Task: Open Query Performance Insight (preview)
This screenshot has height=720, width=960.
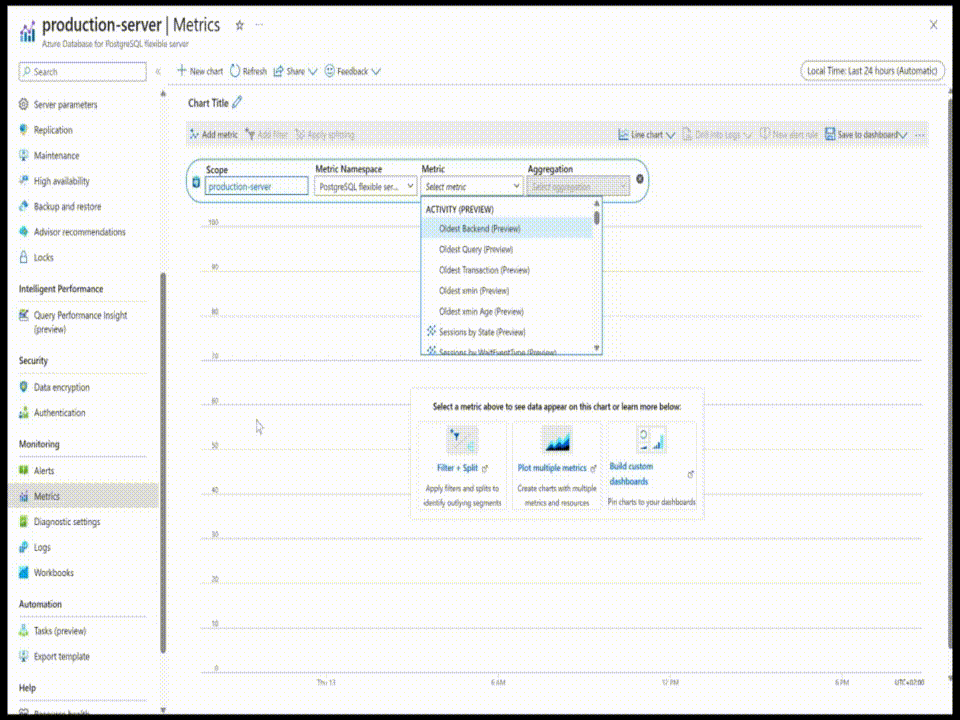Action: coord(80,322)
